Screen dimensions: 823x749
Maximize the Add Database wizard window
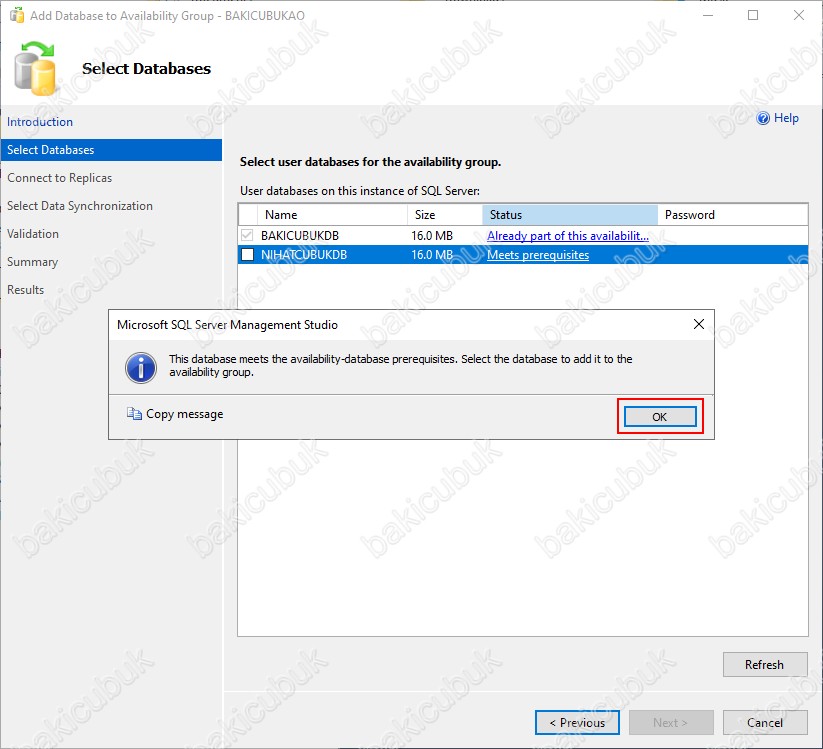[753, 15]
